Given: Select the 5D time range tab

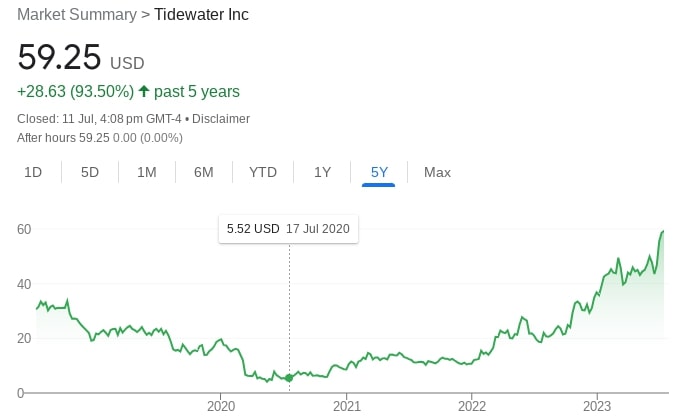Looking at the screenshot, I should [90, 172].
